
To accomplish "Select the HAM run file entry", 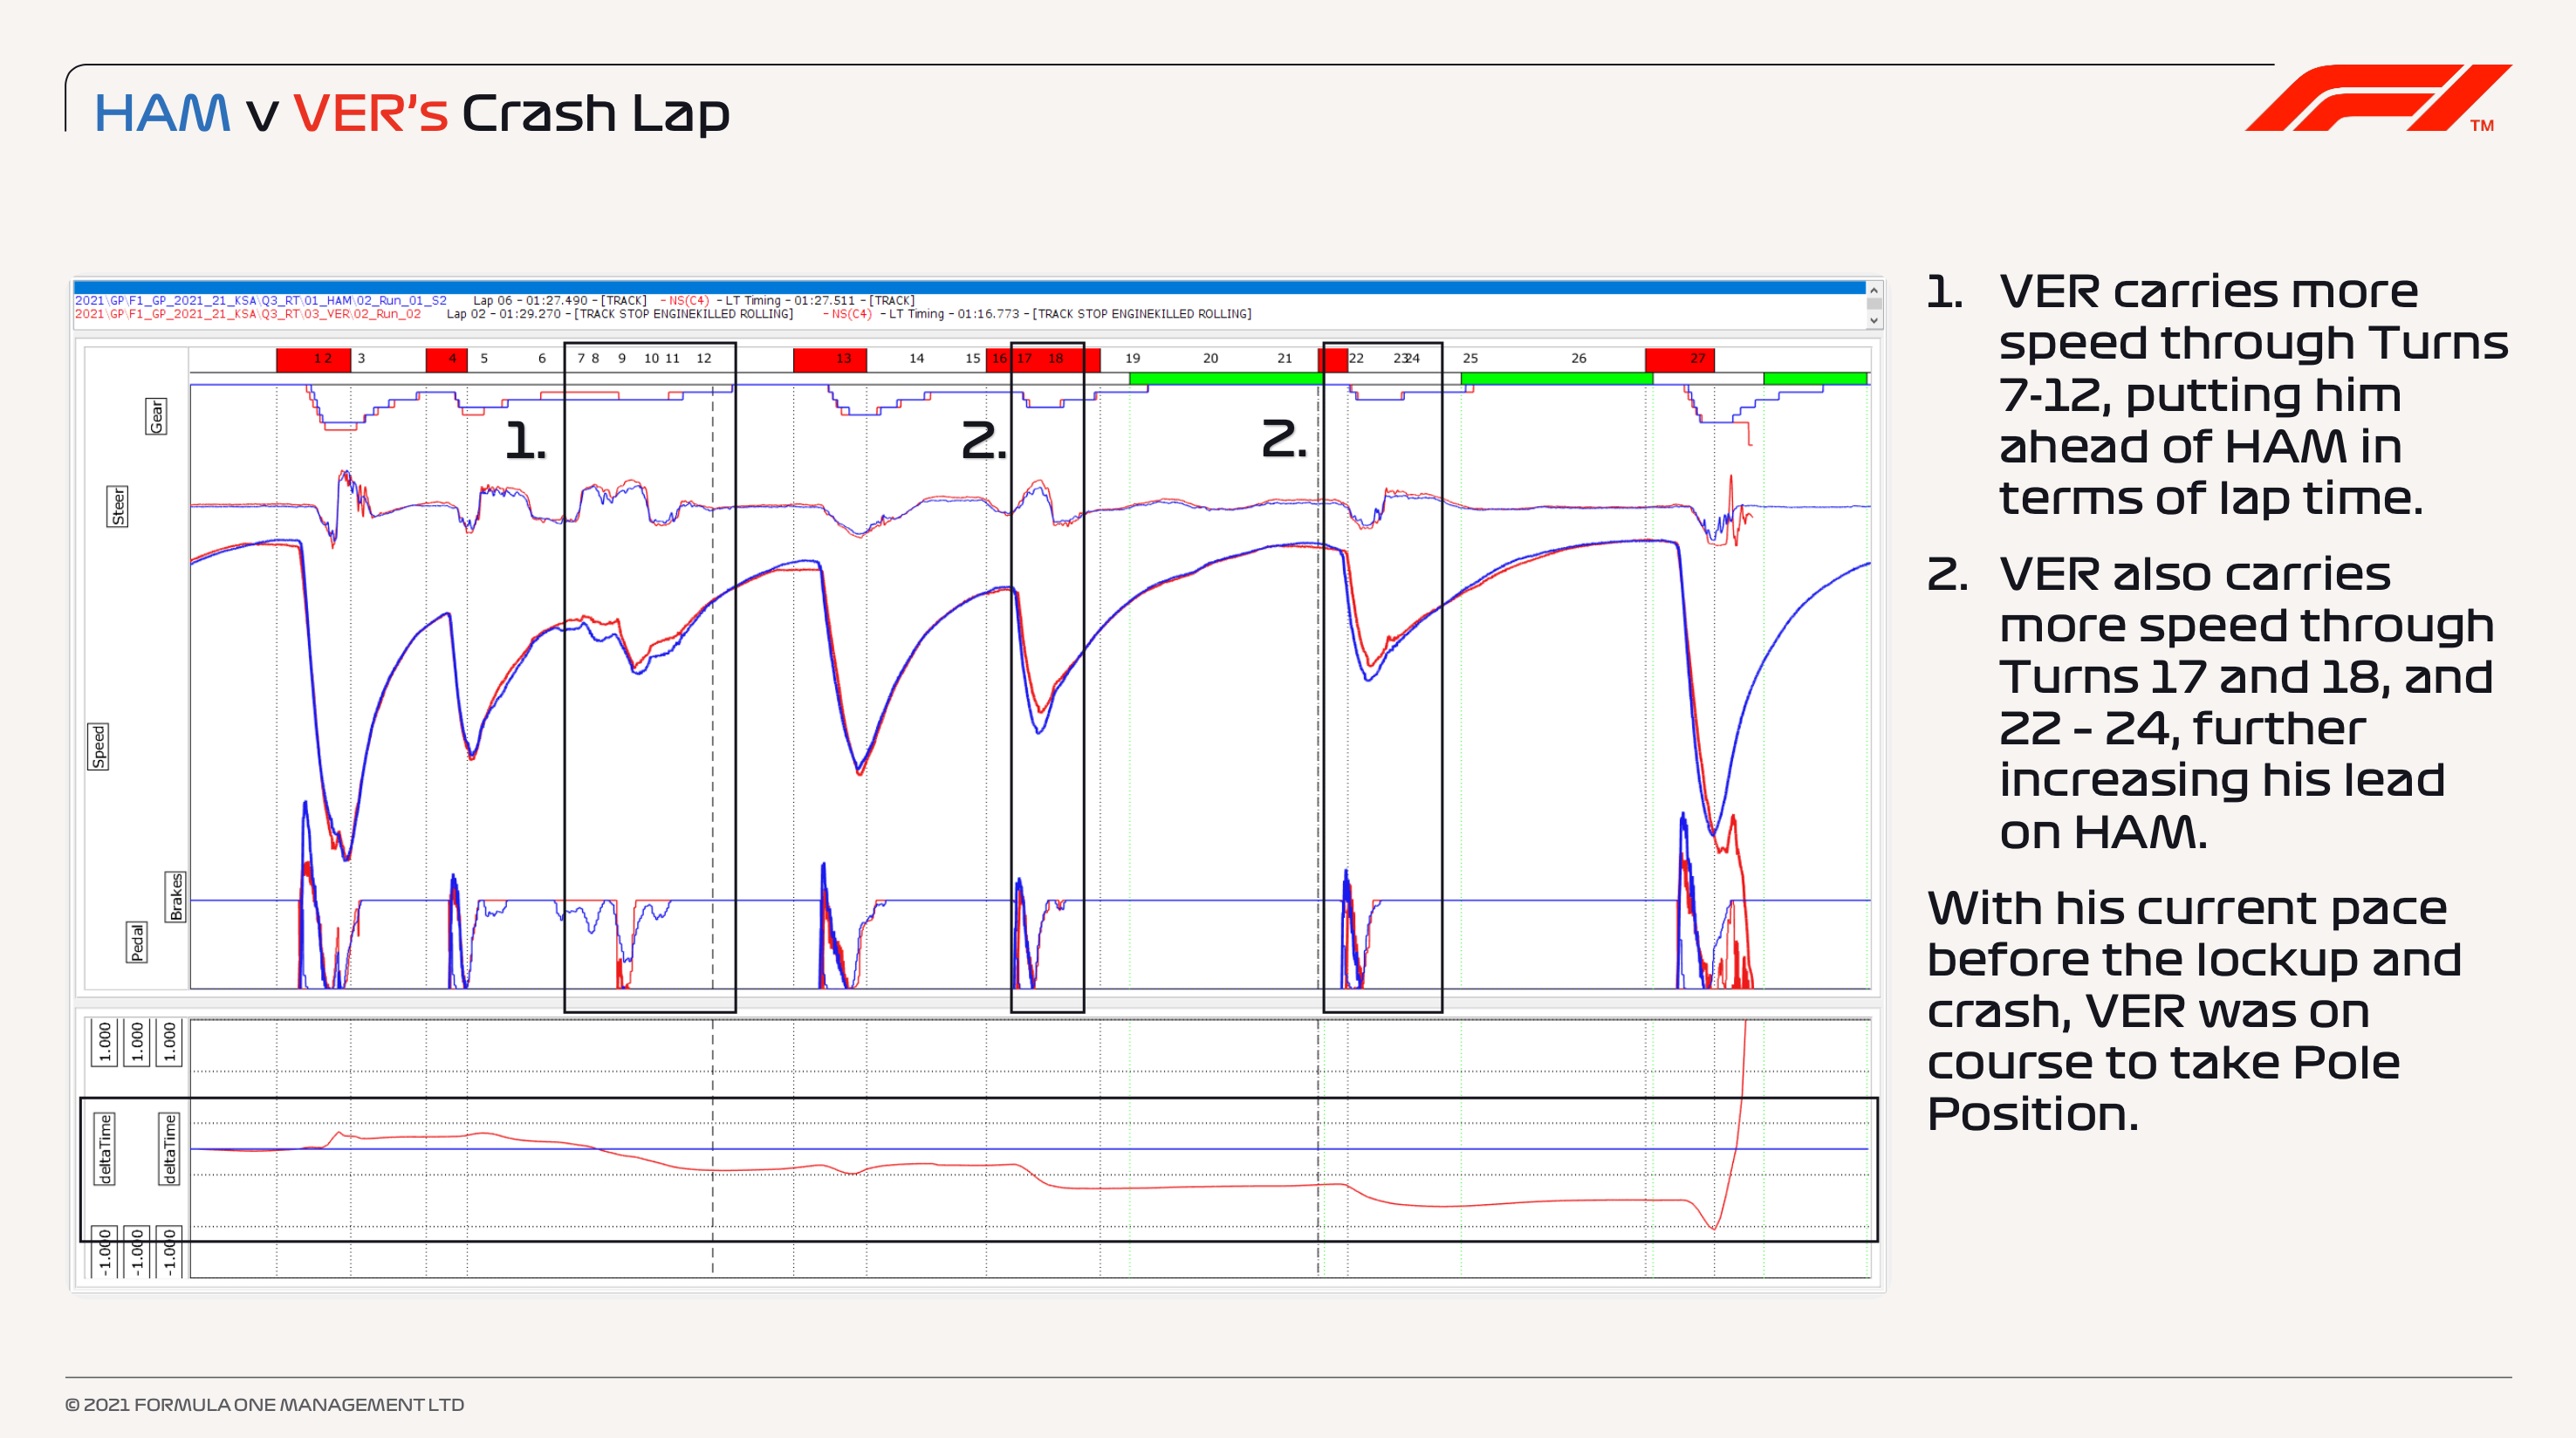I will pyautogui.click(x=260, y=300).
